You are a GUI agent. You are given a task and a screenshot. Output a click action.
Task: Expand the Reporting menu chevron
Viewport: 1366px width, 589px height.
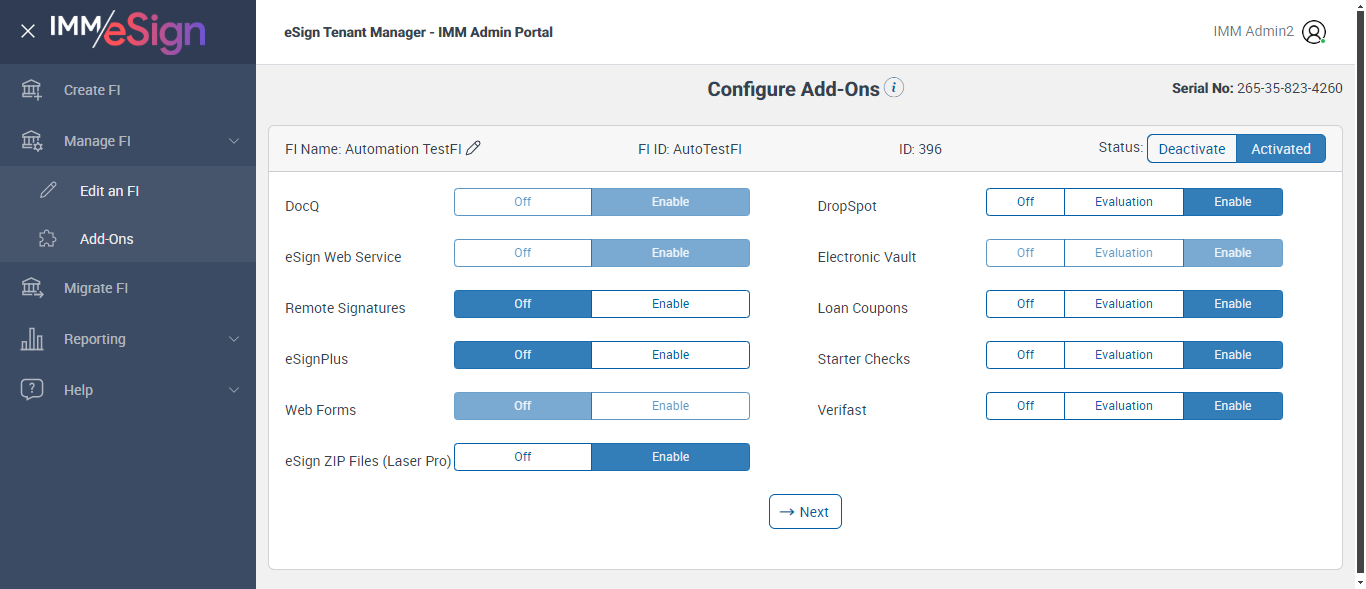(234, 339)
